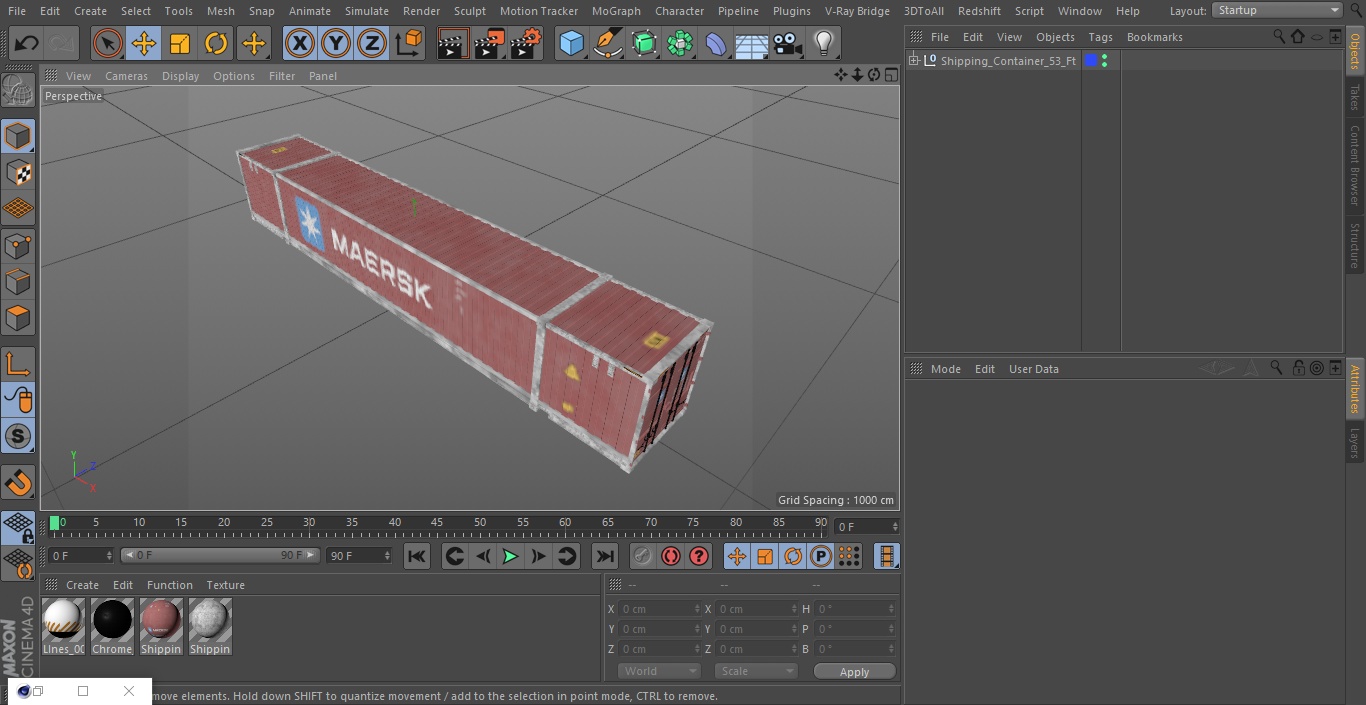
Task: Click the timeline playhead at frame 0
Action: 55,522
